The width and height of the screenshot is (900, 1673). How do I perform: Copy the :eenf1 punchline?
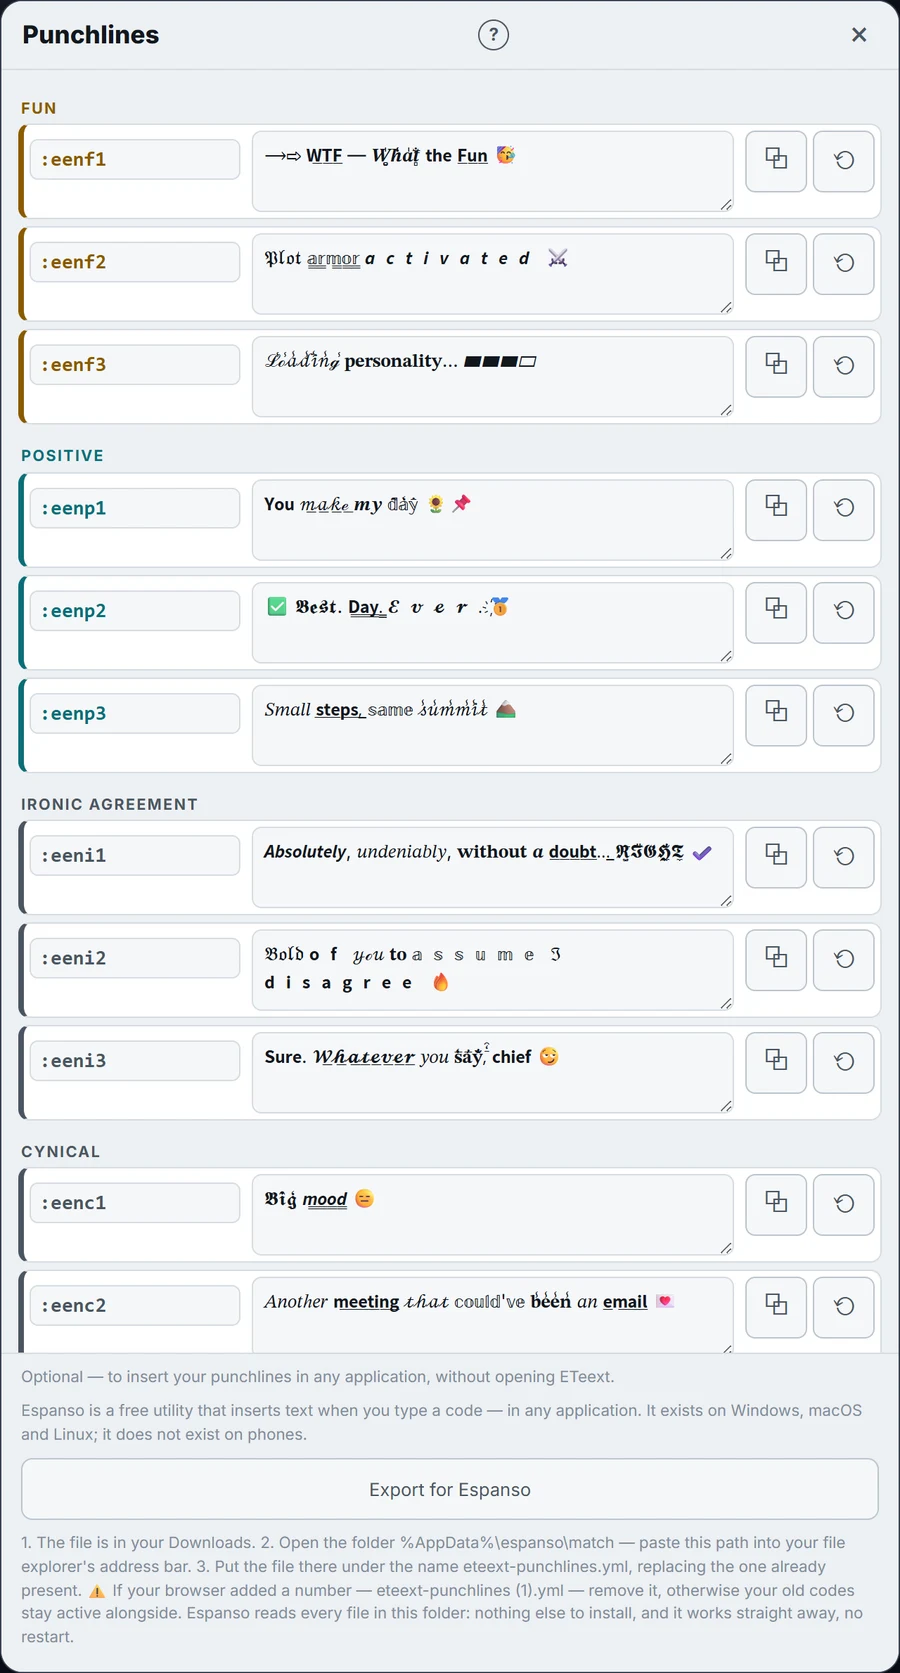pyautogui.click(x=776, y=161)
